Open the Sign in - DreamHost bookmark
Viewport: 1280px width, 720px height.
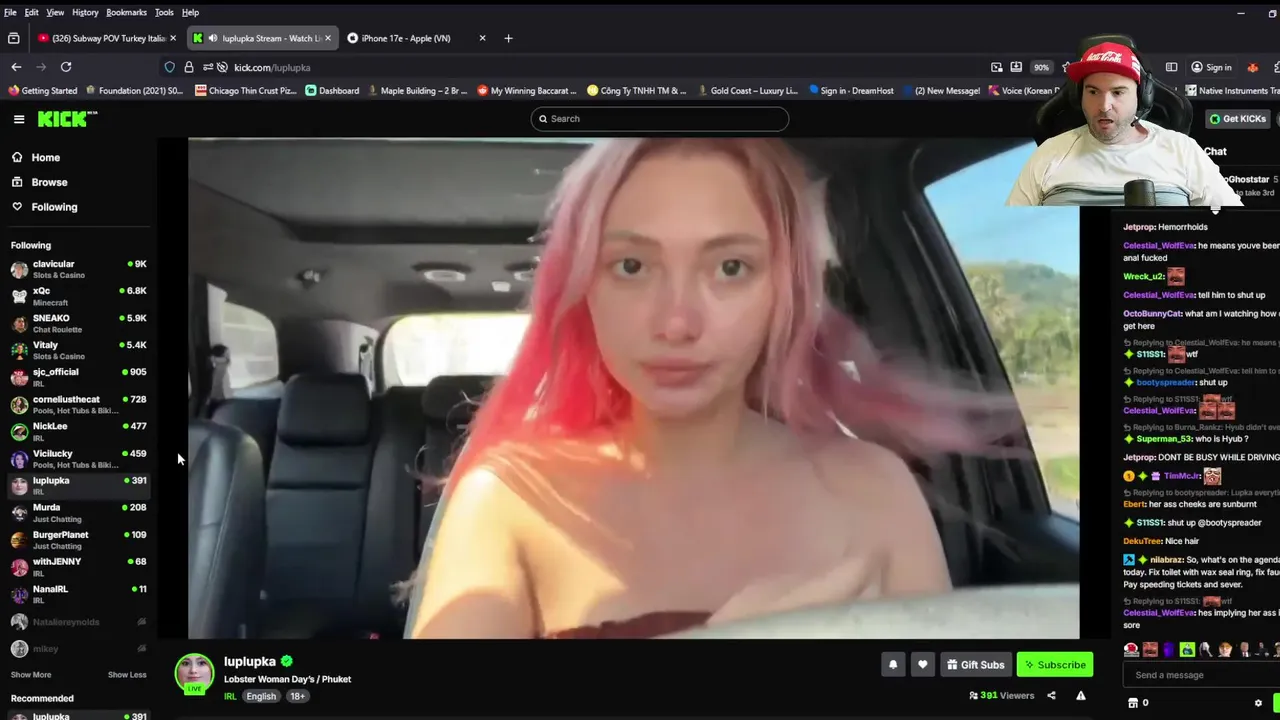851,91
